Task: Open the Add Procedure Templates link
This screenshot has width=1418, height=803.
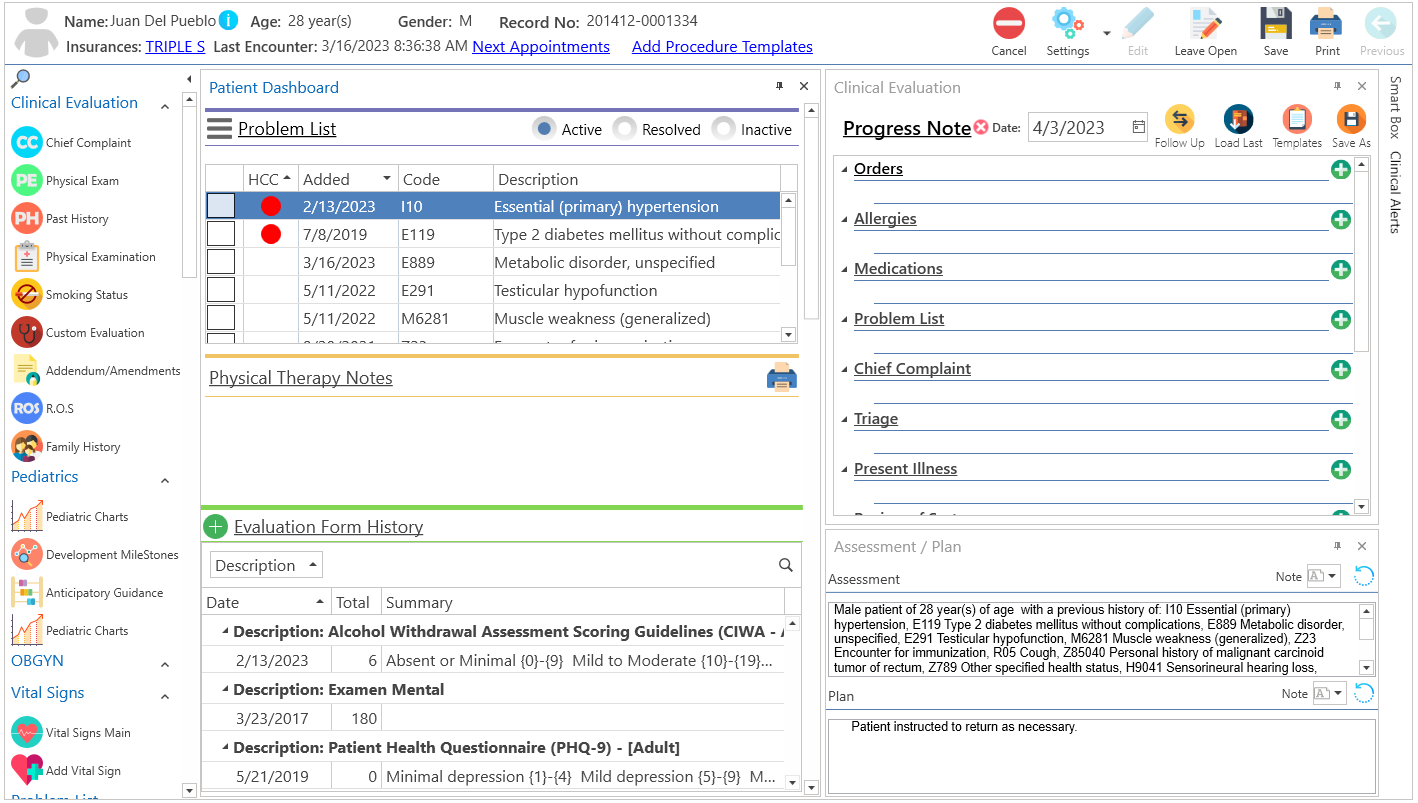Action: [x=722, y=46]
